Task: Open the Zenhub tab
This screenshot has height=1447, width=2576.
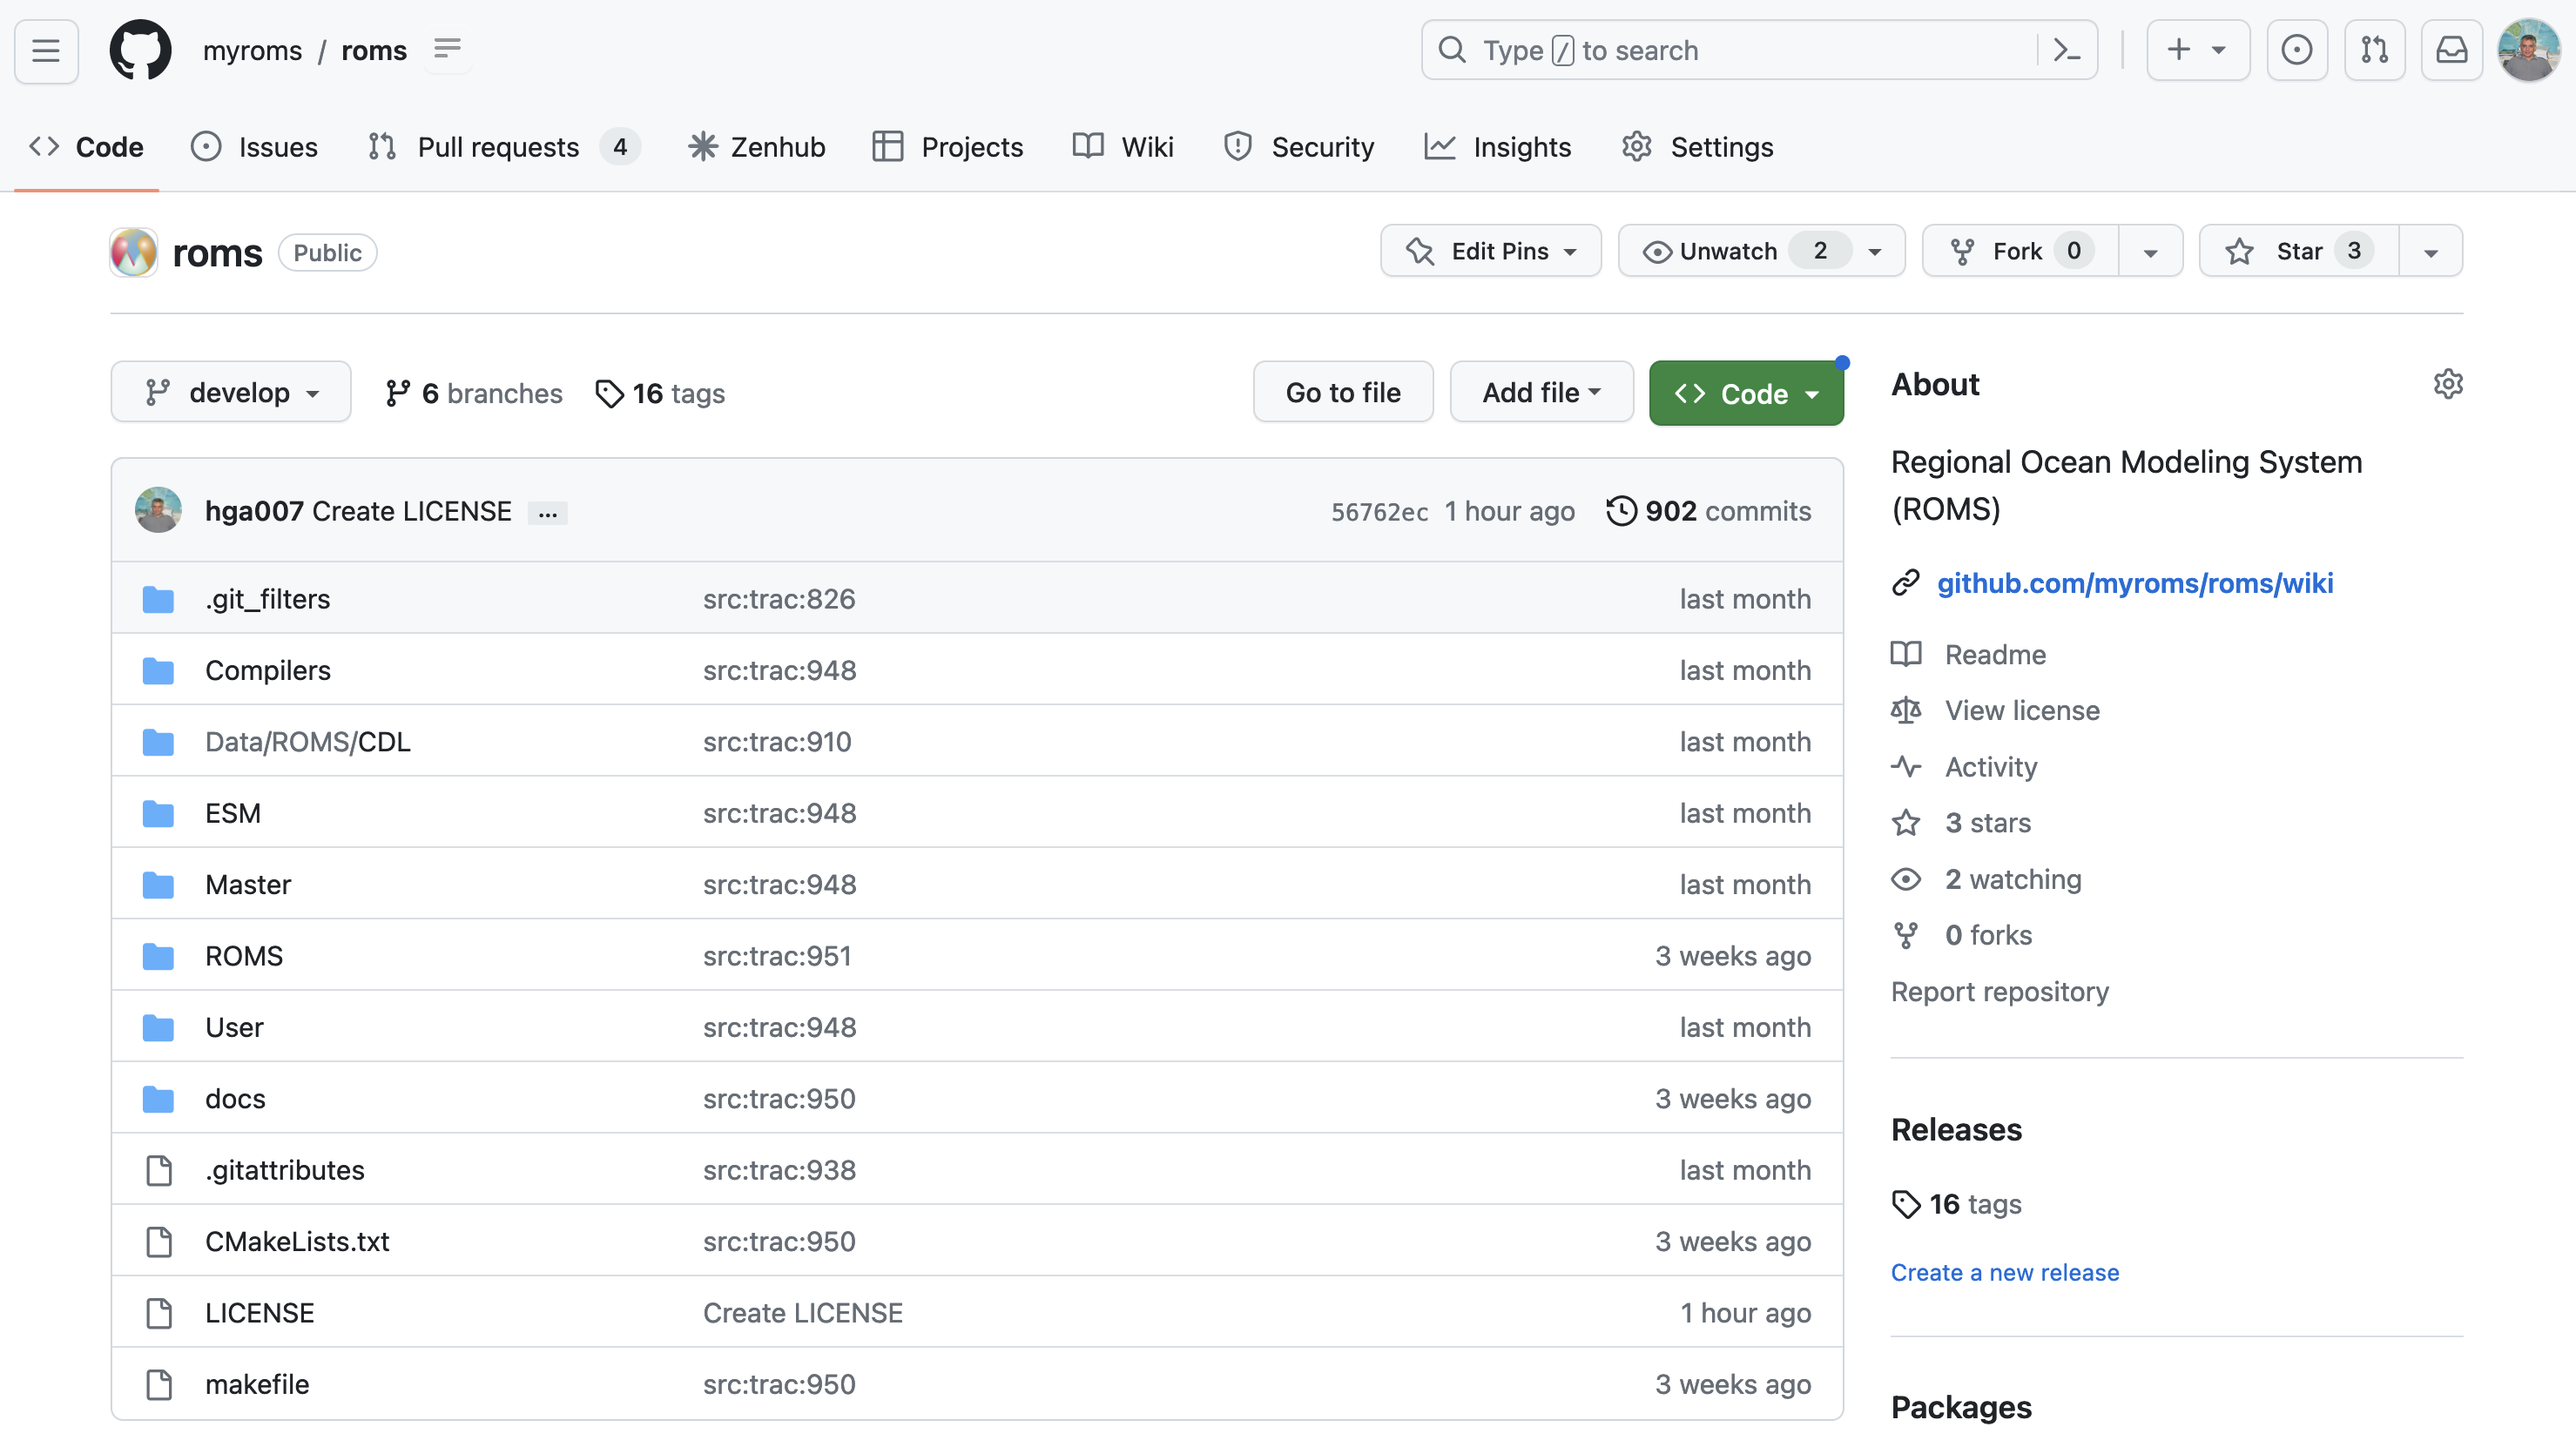Action: tap(757, 147)
